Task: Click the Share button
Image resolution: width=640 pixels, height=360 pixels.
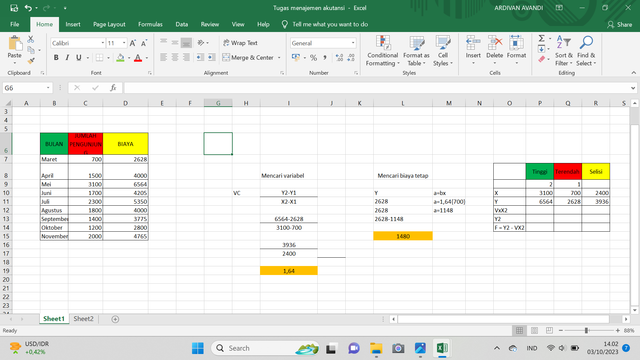Action: (x=620, y=24)
